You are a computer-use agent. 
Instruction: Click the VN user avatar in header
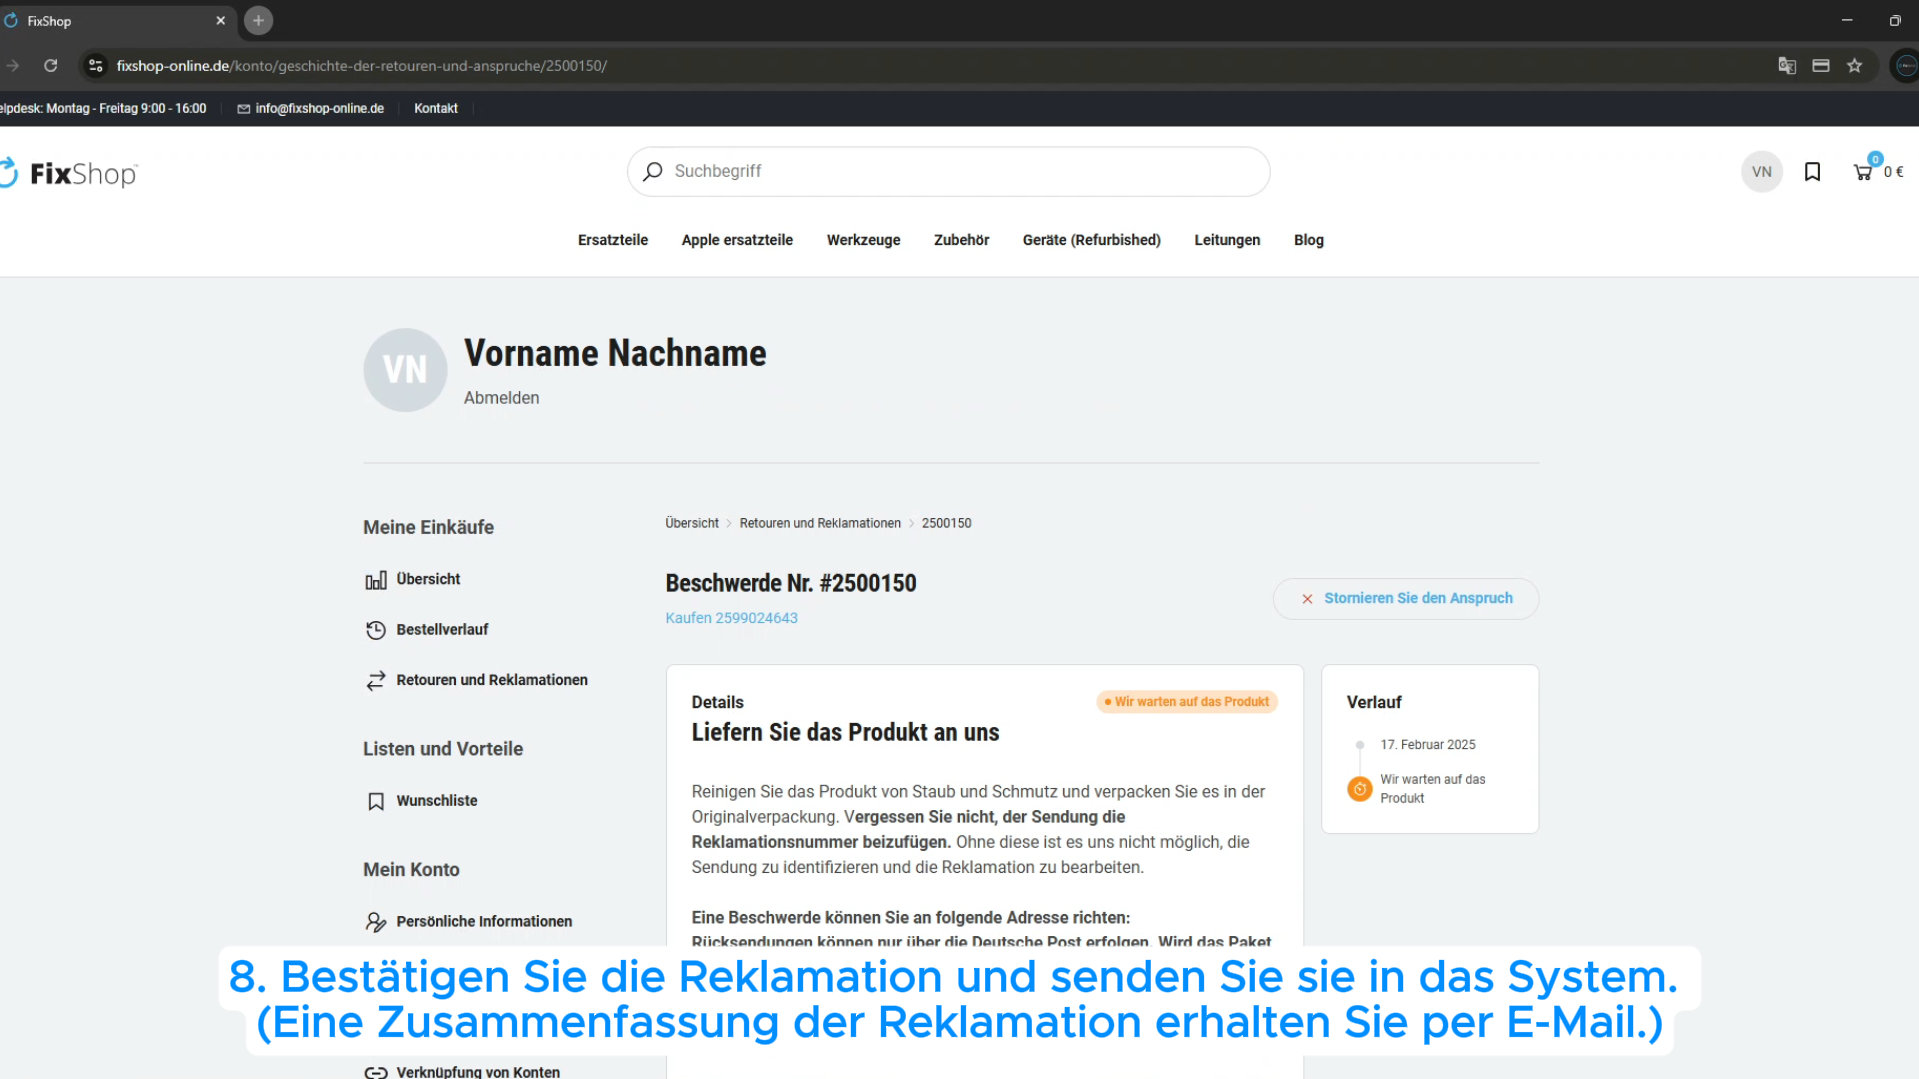point(1761,172)
